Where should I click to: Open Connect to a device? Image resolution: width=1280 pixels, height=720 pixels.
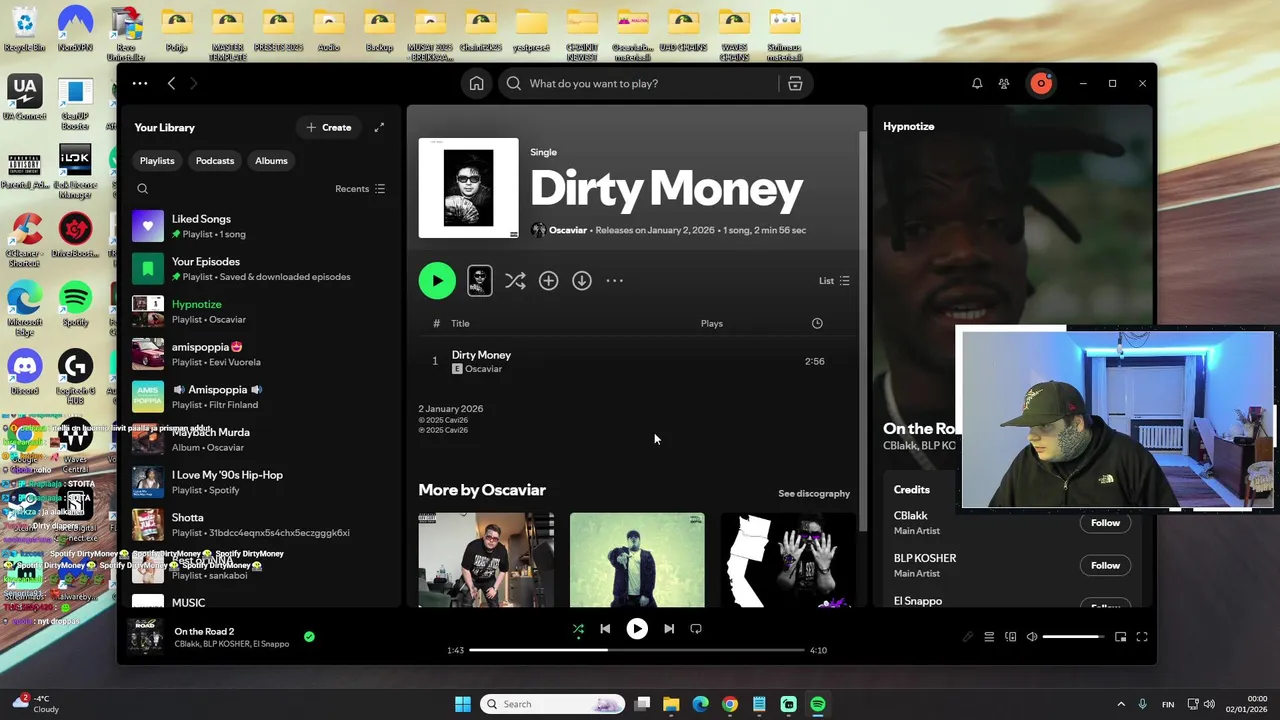coord(1011,637)
